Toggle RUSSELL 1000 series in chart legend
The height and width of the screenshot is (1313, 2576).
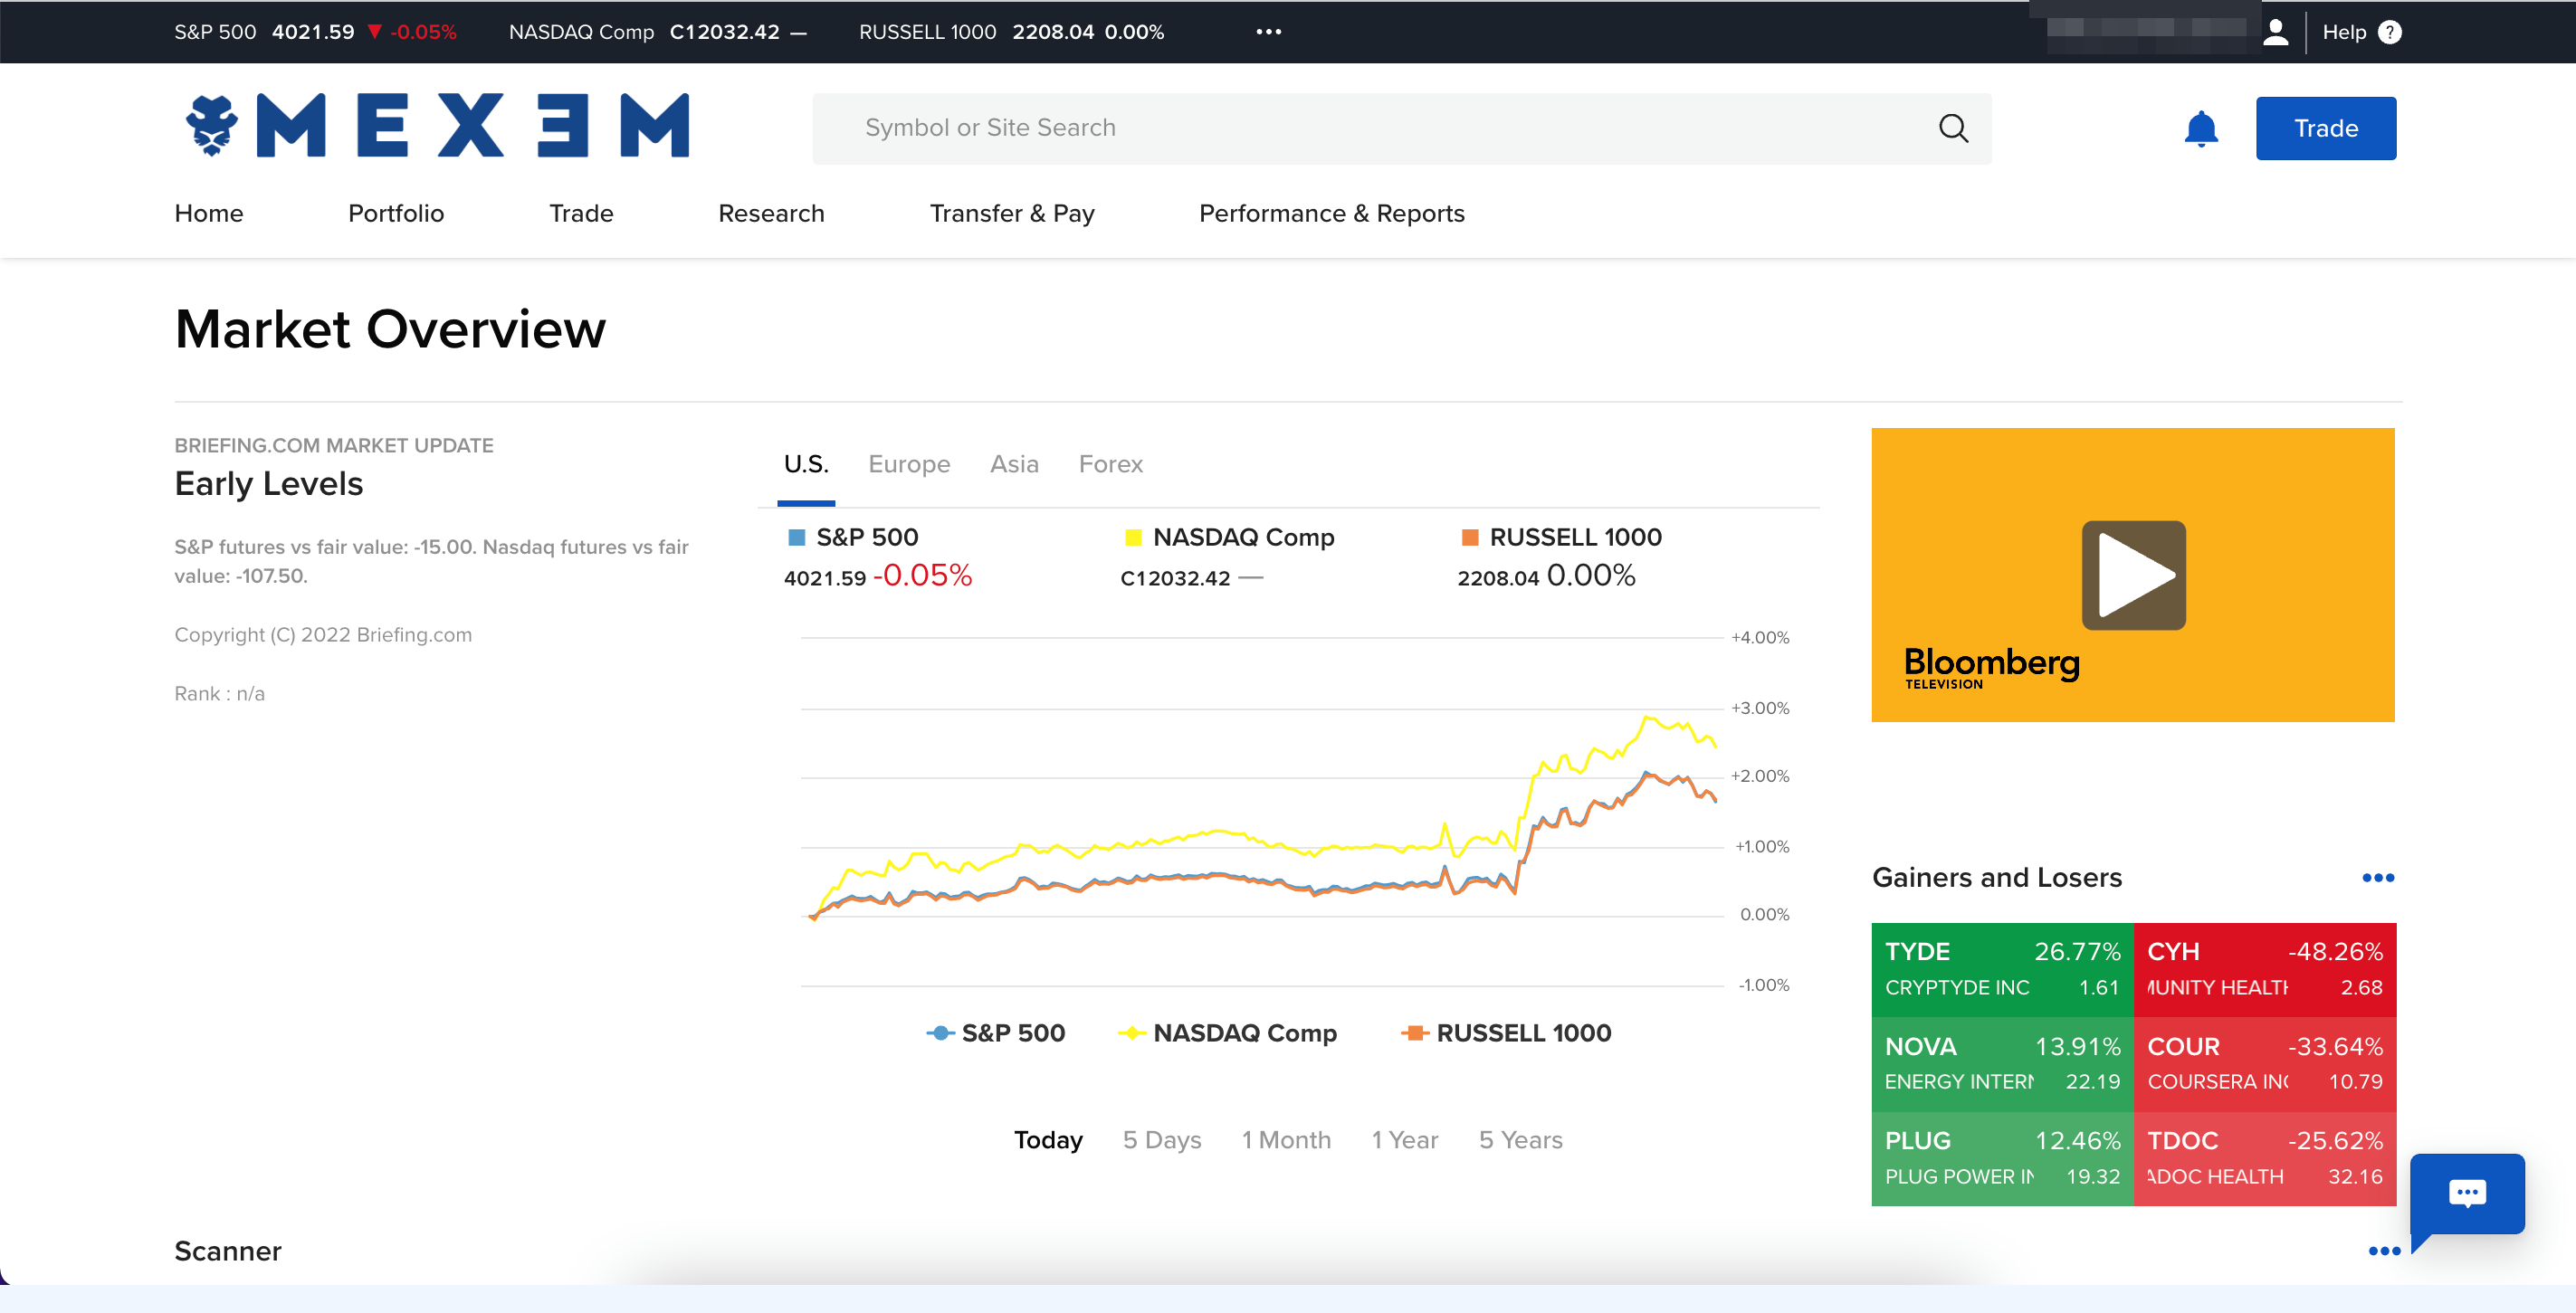1507,1033
